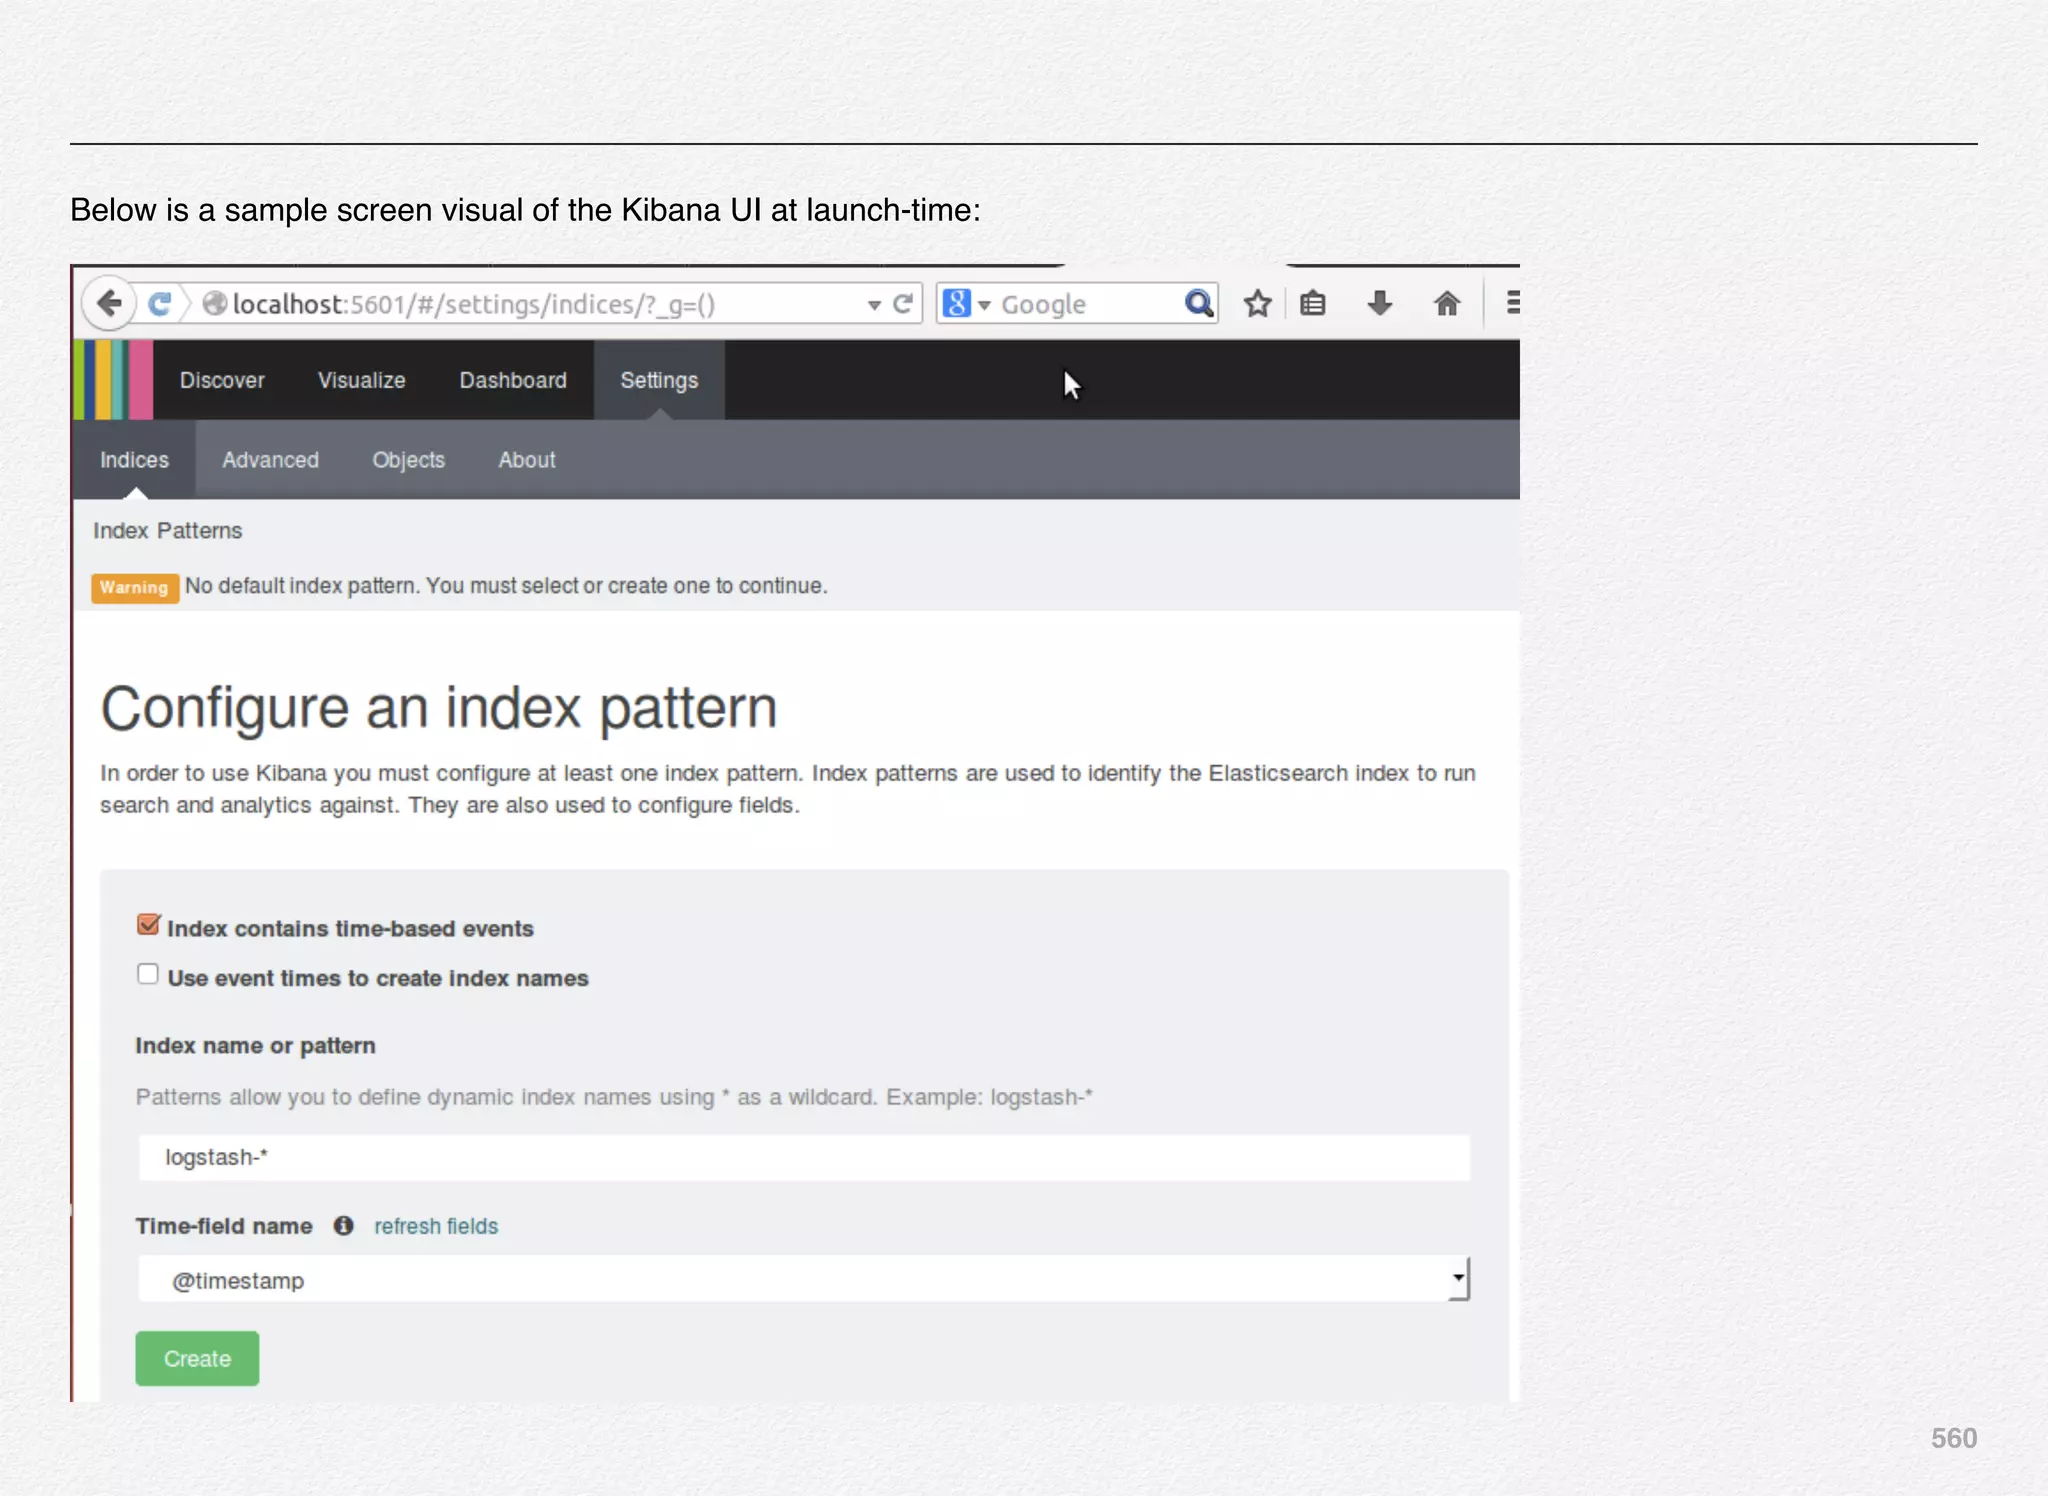Click the reload arrow inside the address bar
The width and height of the screenshot is (2048, 1496).
point(902,304)
